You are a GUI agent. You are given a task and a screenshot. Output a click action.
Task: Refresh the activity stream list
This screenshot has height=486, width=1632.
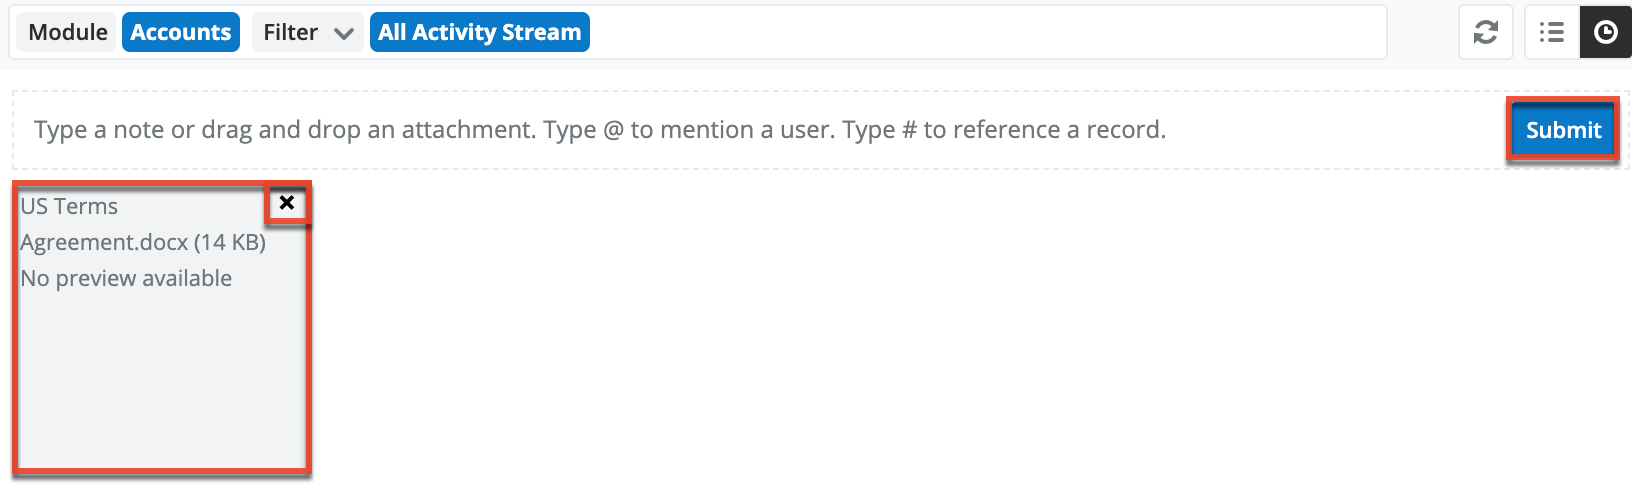tap(1485, 32)
